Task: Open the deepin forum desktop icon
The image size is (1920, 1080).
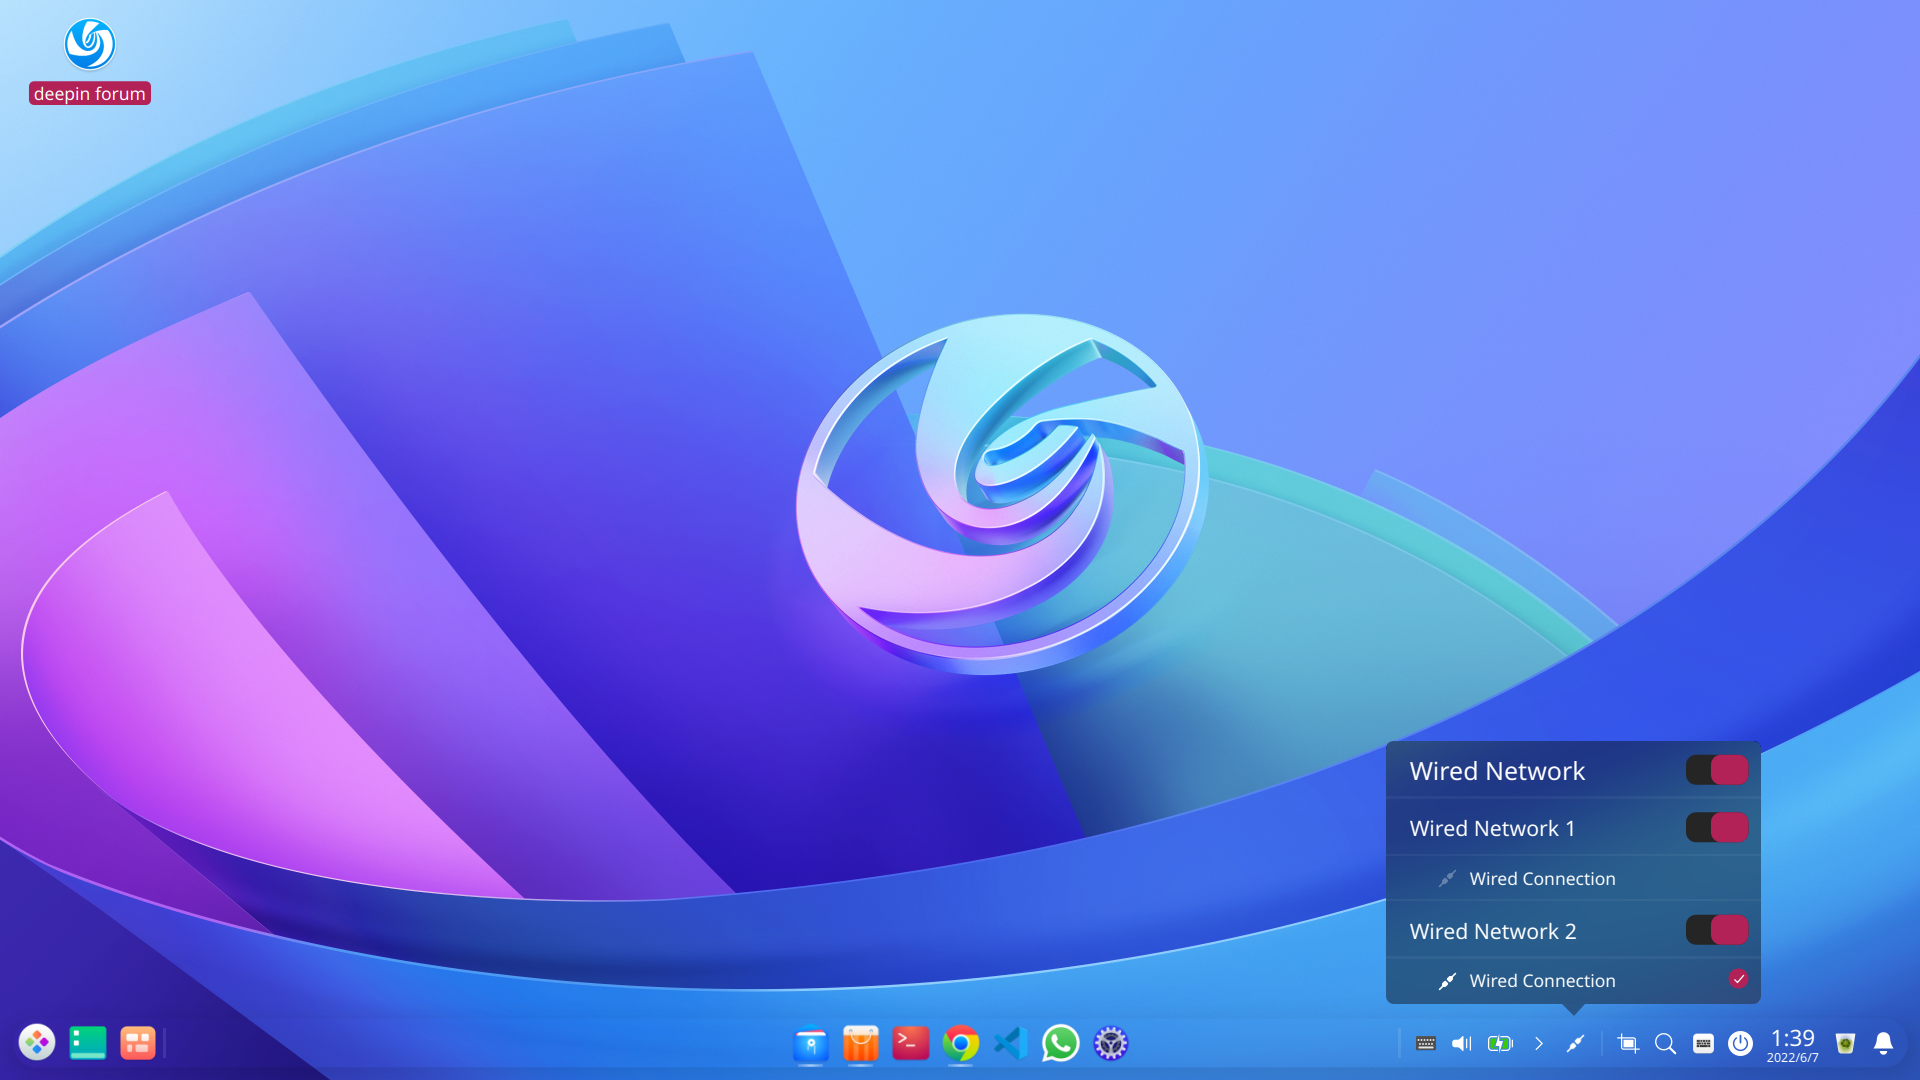Action: tap(90, 60)
